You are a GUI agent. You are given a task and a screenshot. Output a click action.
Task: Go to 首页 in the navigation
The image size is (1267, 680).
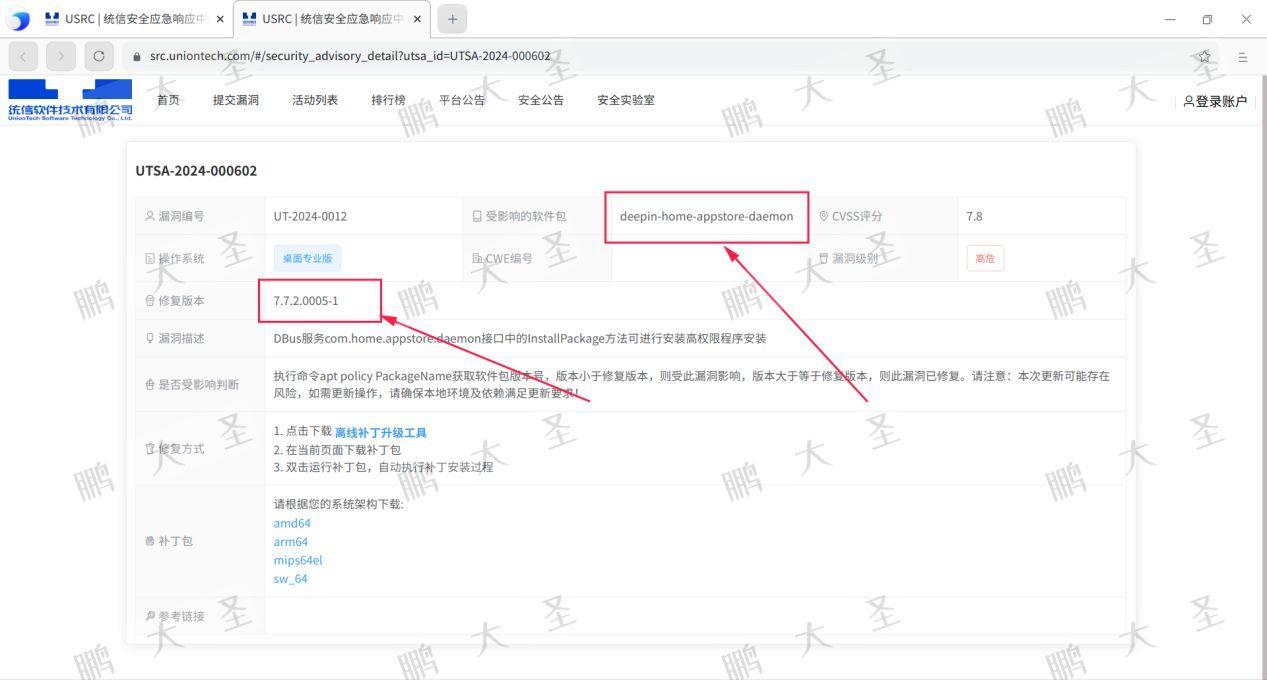pyautogui.click(x=168, y=100)
